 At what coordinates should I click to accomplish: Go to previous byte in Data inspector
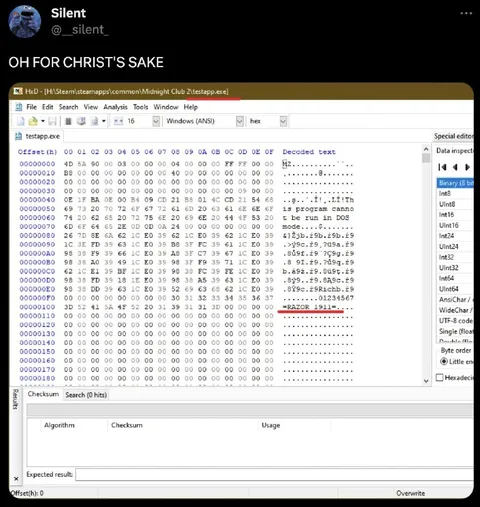[x=455, y=167]
